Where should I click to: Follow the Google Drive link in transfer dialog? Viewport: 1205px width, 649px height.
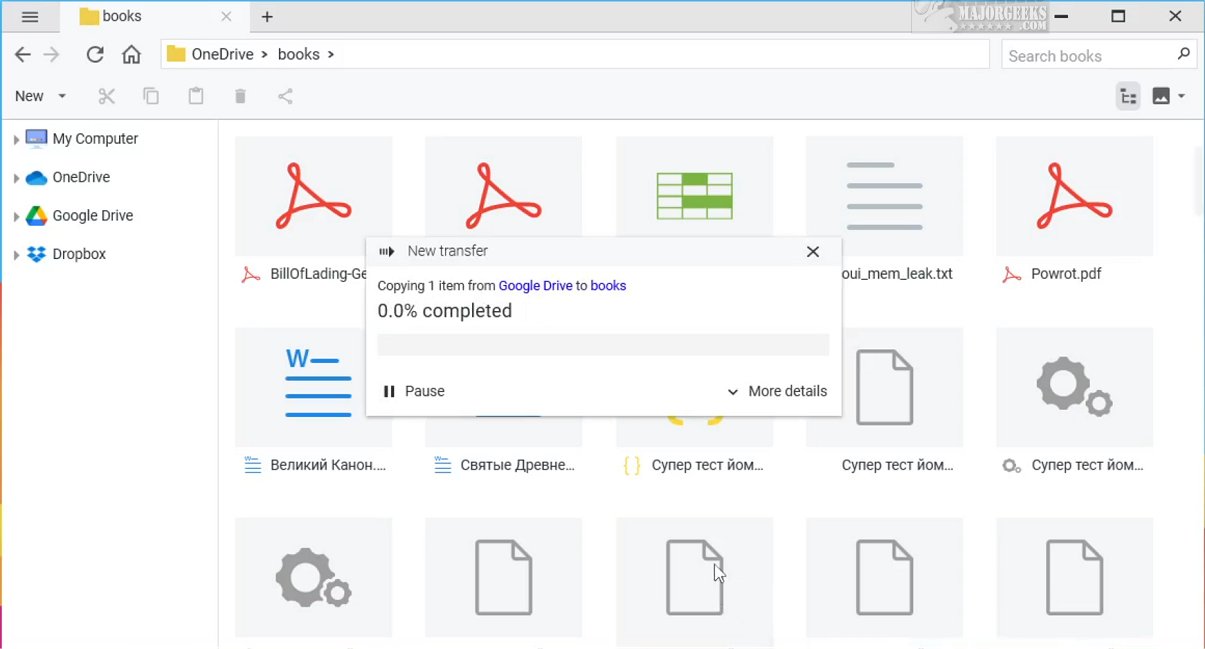[x=535, y=286]
